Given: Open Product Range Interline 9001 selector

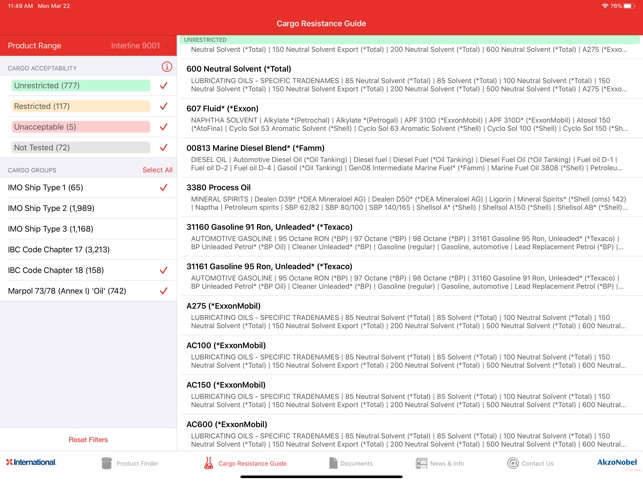Looking at the screenshot, I should point(88,46).
